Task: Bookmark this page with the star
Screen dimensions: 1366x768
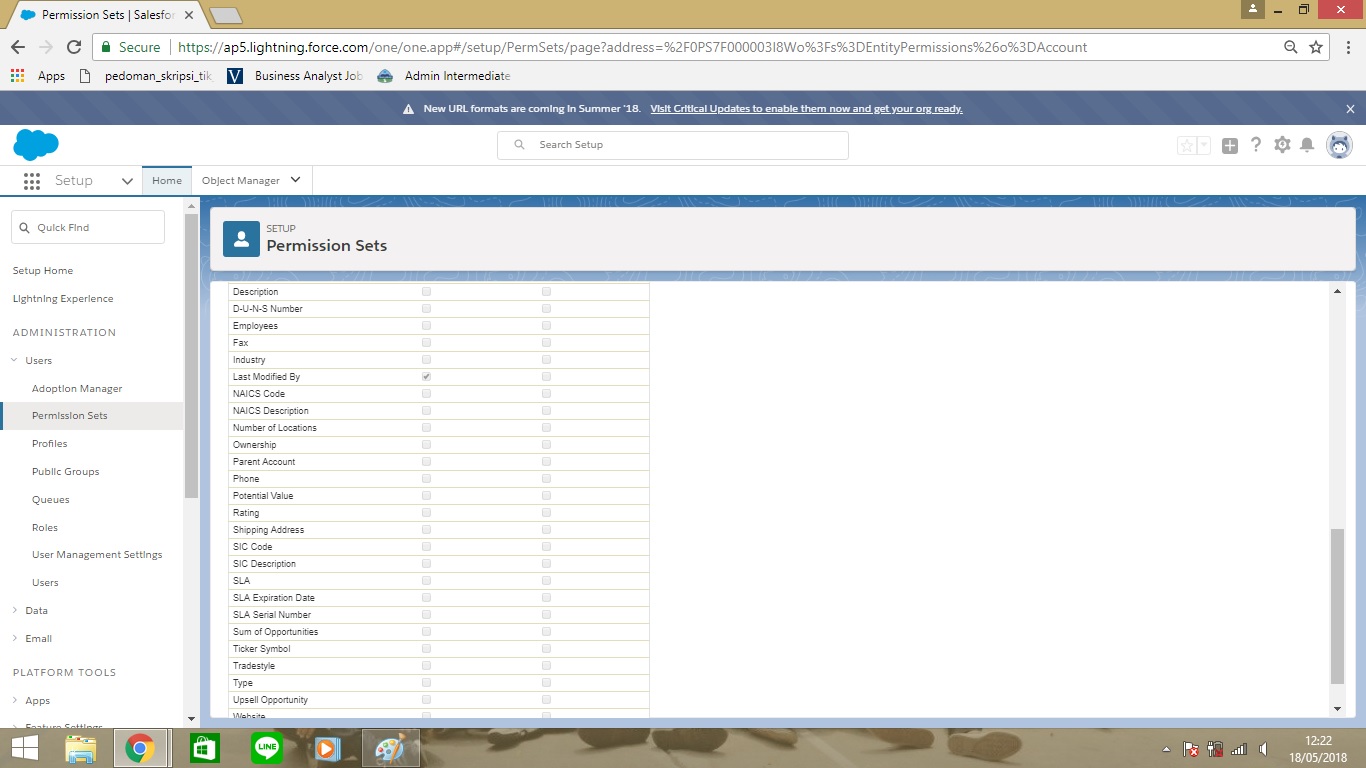Action: click(x=1316, y=47)
